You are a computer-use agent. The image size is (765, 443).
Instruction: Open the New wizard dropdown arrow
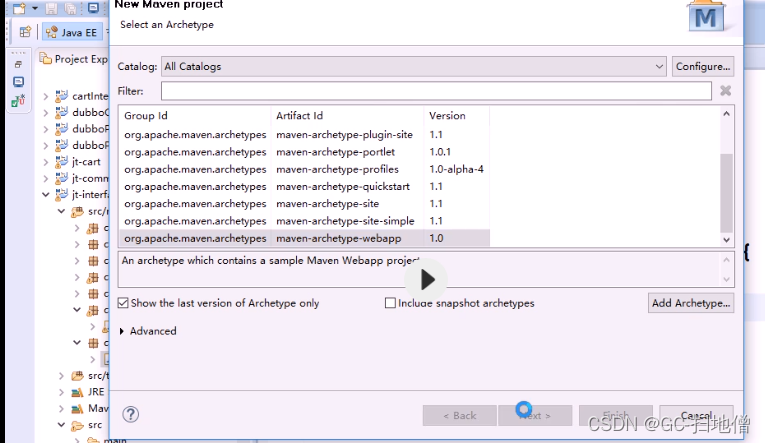tap(35, 8)
